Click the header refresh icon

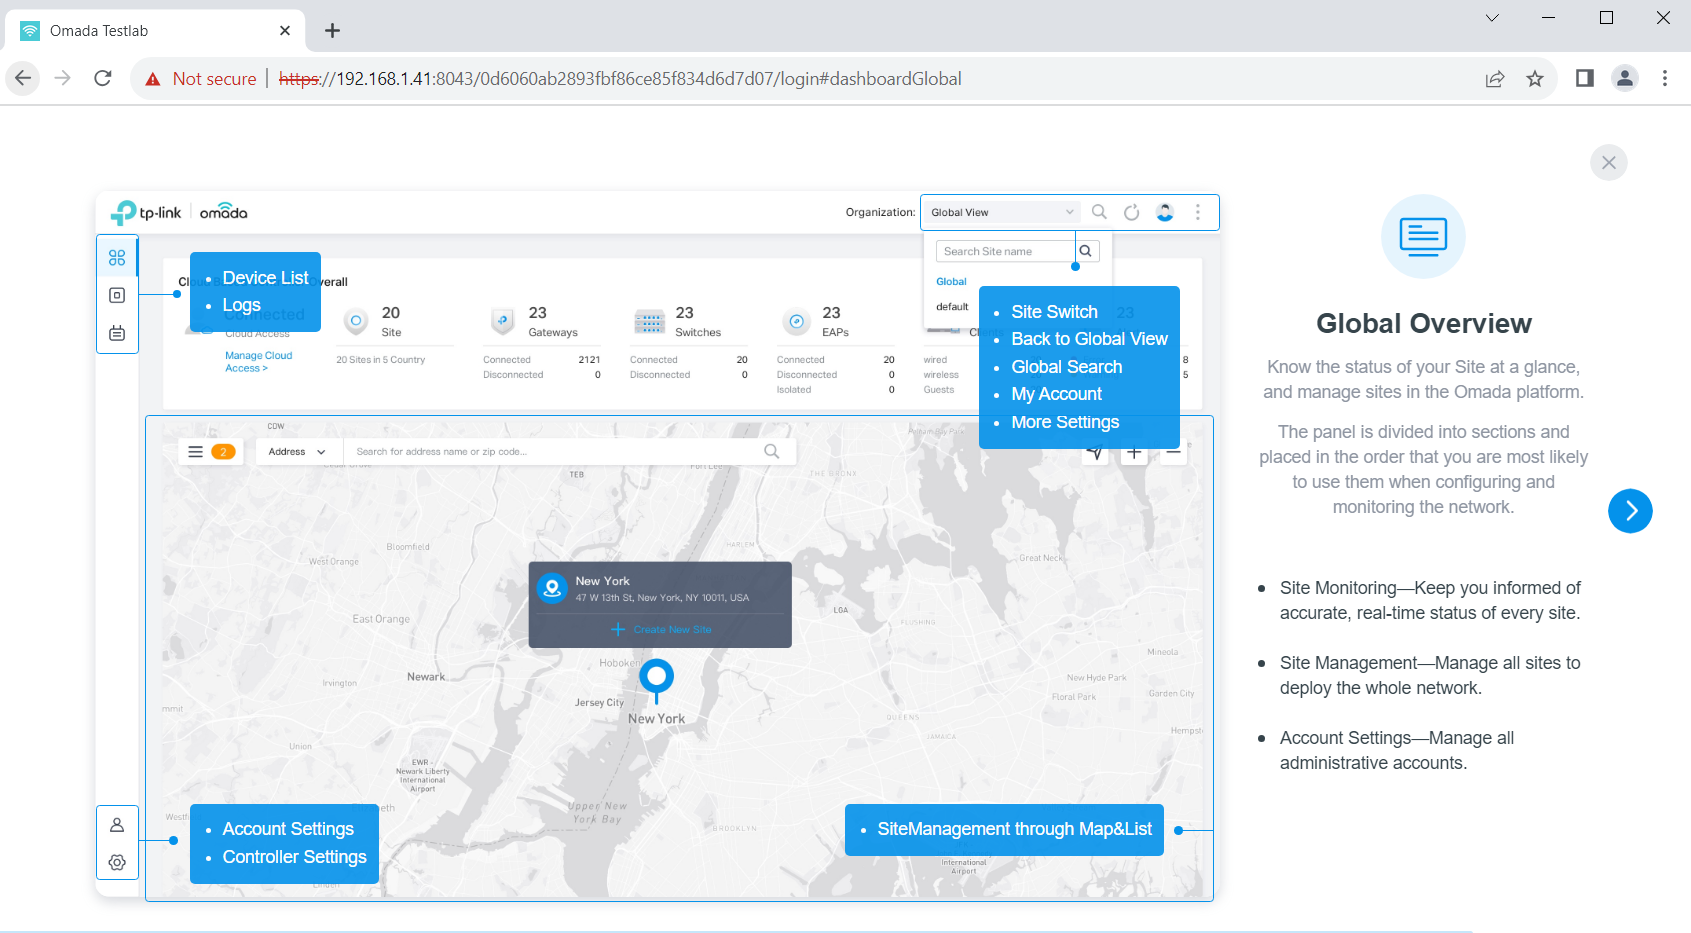click(1132, 212)
